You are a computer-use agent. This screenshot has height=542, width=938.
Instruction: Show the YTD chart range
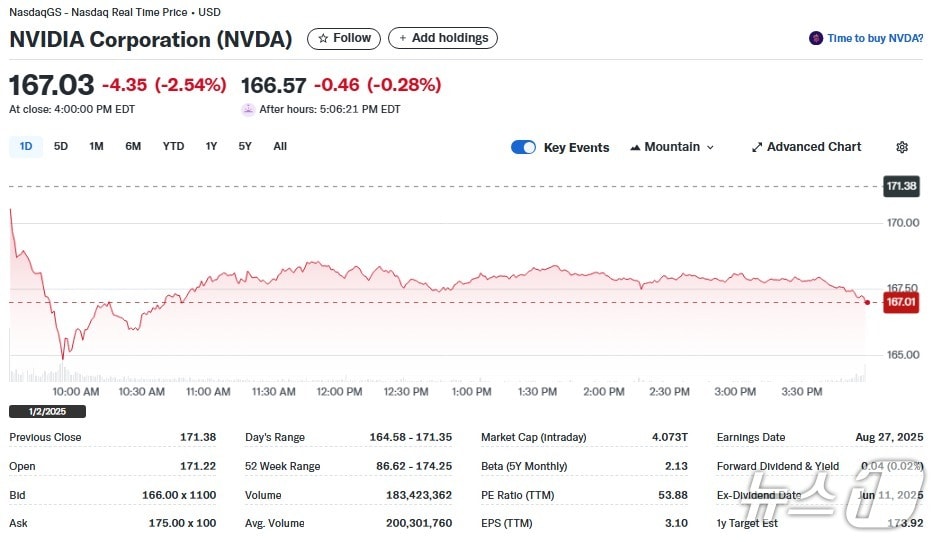(173, 146)
